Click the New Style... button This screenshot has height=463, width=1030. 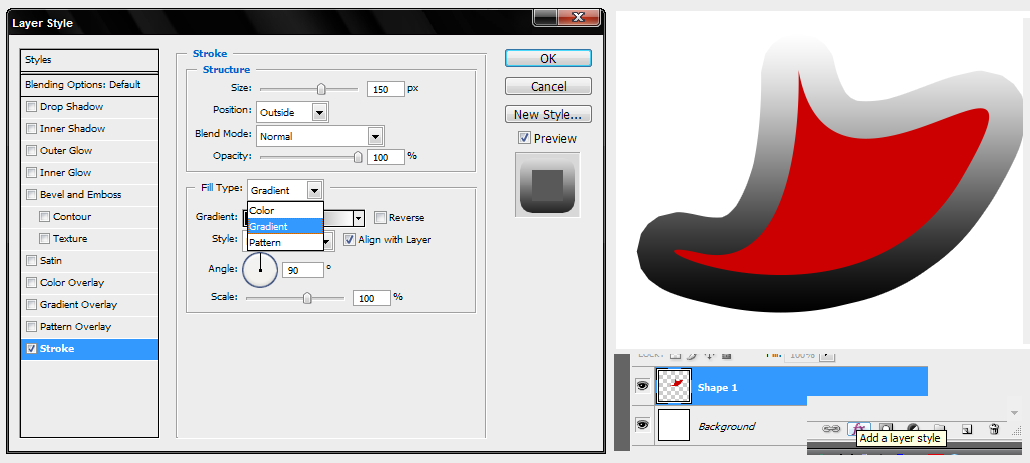coord(548,114)
